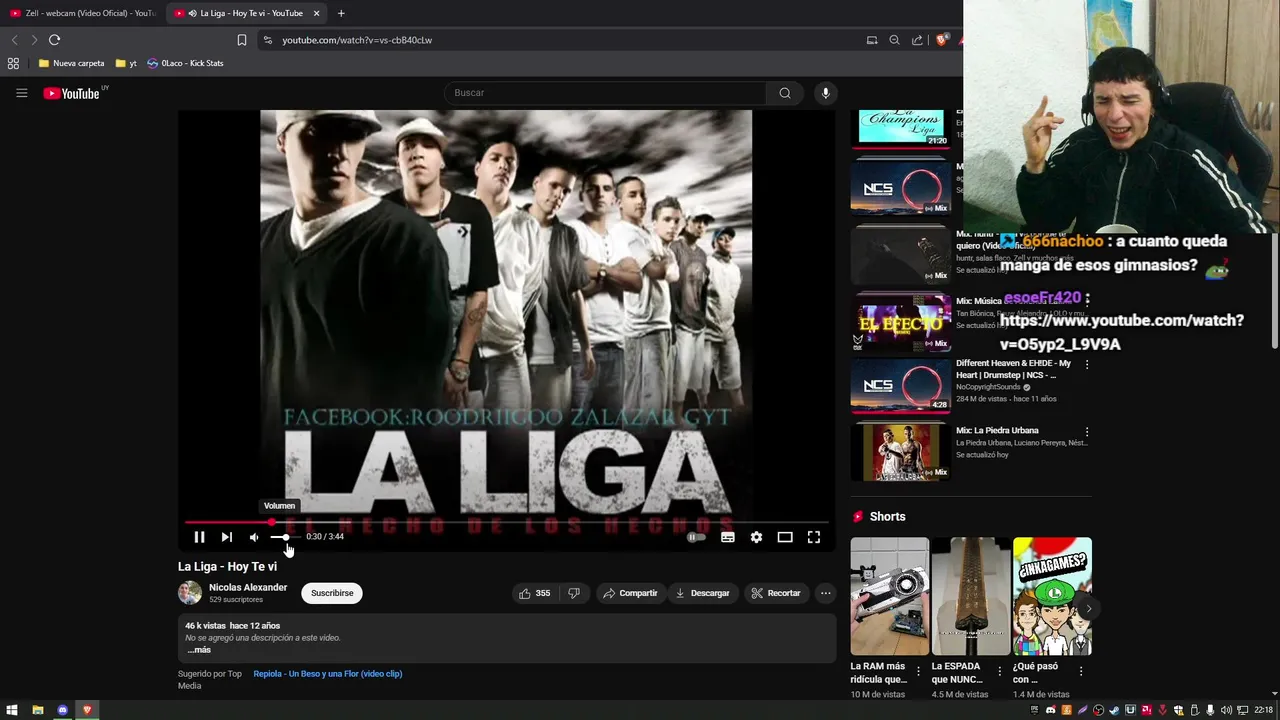Open options for ¿Qué pasó con short
Viewport: 1280px width, 720px height.
pos(1080,671)
